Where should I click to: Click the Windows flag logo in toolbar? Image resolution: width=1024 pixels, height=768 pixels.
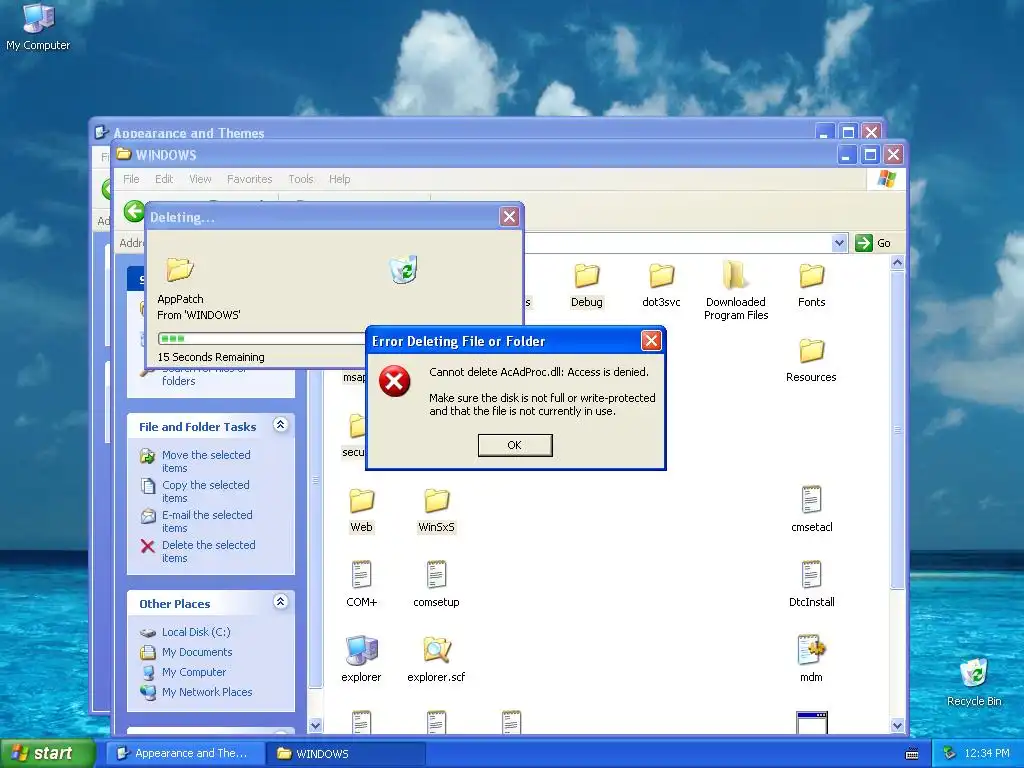coord(886,178)
